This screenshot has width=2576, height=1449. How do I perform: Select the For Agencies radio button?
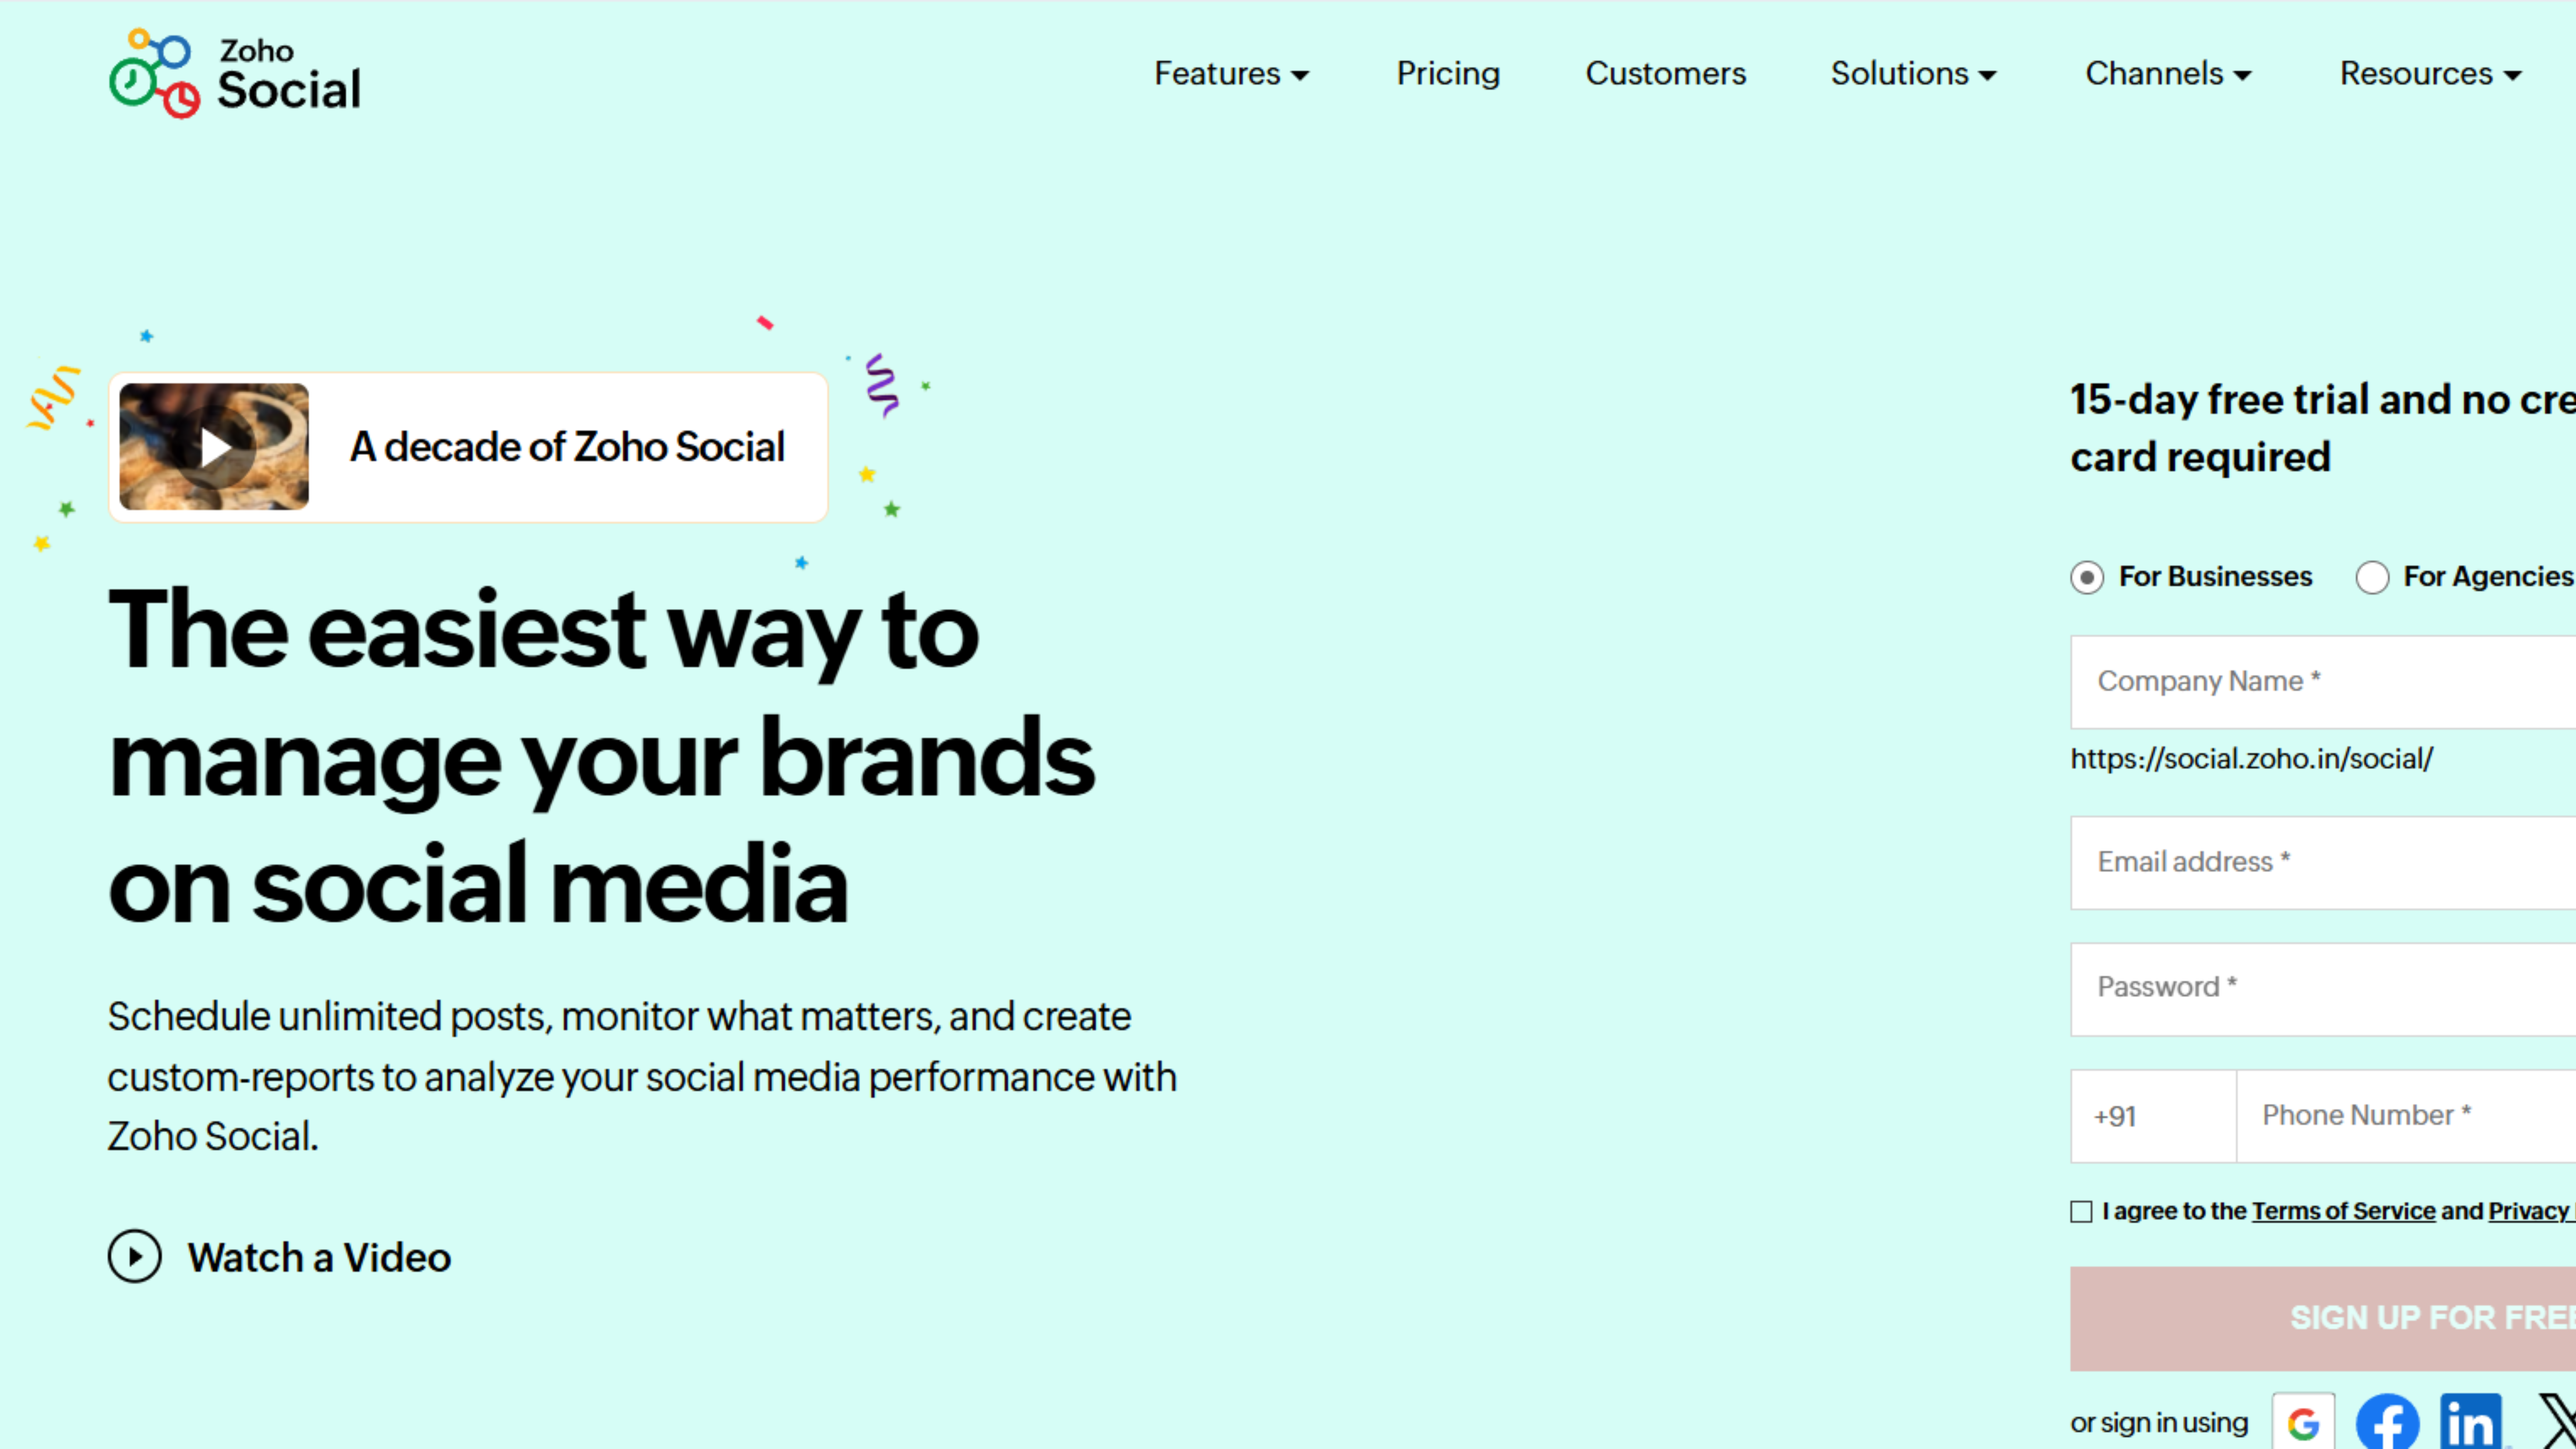(x=2372, y=577)
